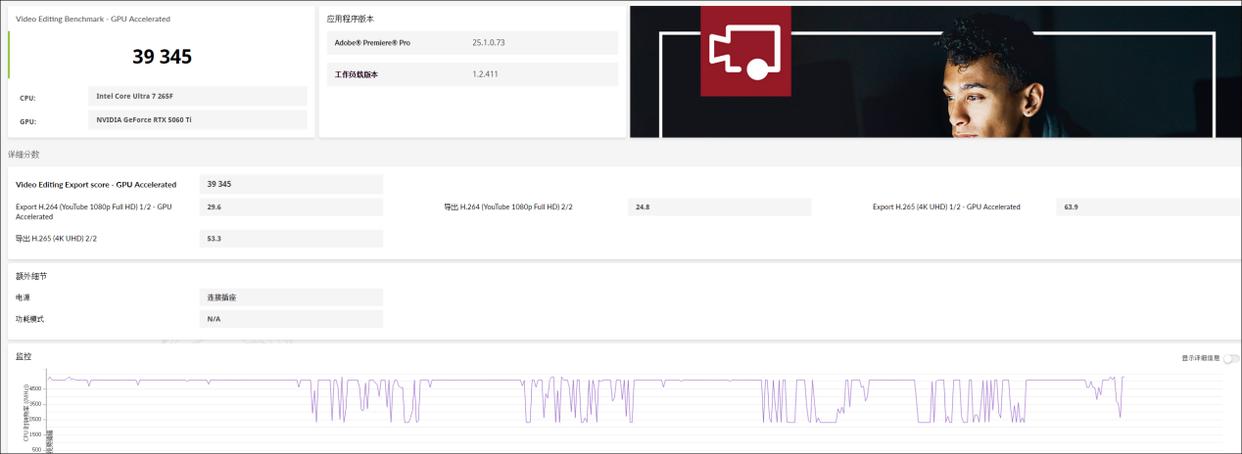Click the power mode N/A field
This screenshot has height=454, width=1242.
click(290, 319)
